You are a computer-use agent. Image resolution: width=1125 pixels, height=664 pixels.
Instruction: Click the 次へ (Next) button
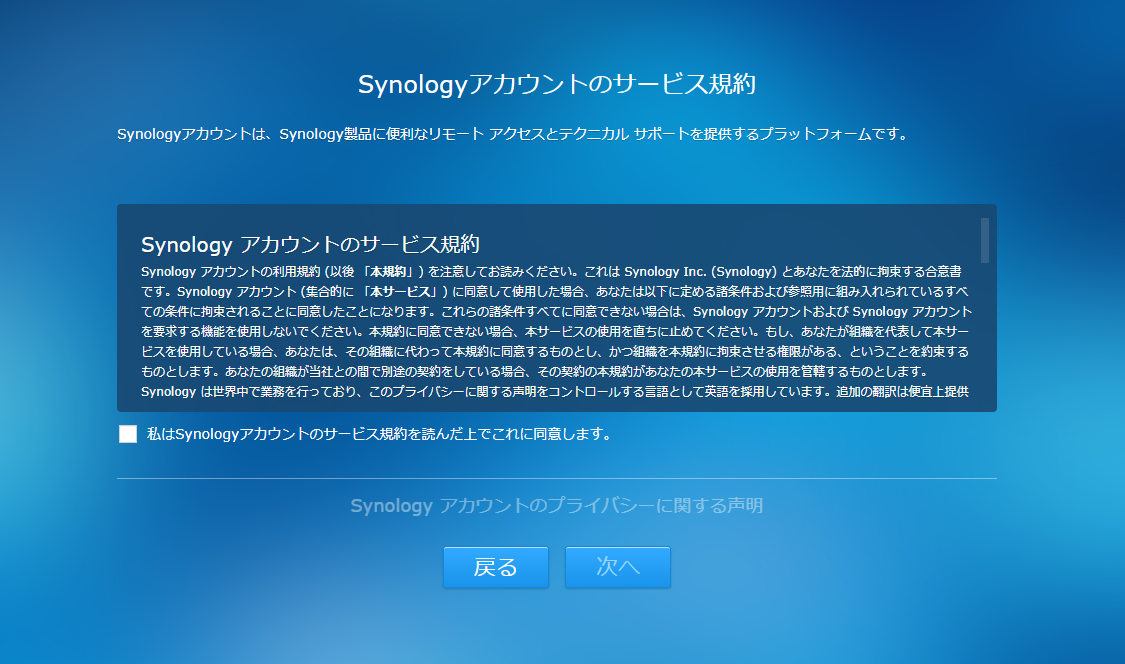coord(618,567)
